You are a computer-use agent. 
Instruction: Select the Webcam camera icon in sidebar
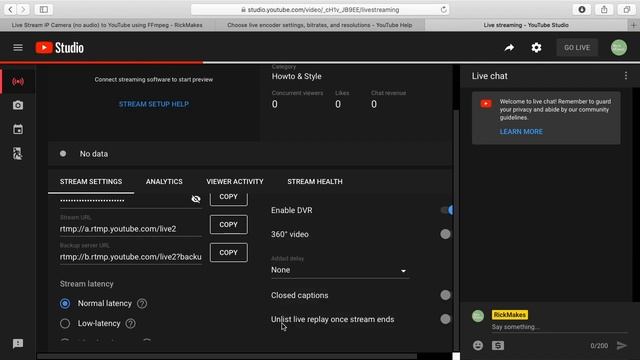[18, 105]
